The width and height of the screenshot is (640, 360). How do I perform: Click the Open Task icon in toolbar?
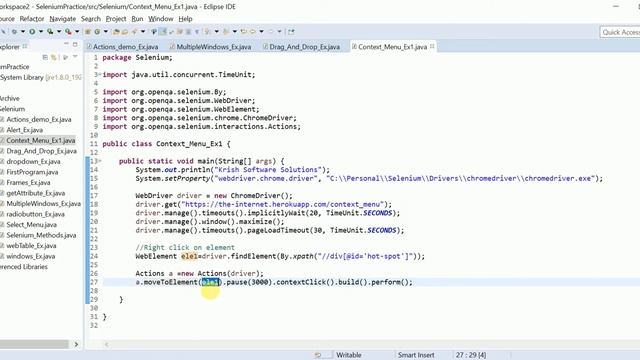tap(125, 31)
